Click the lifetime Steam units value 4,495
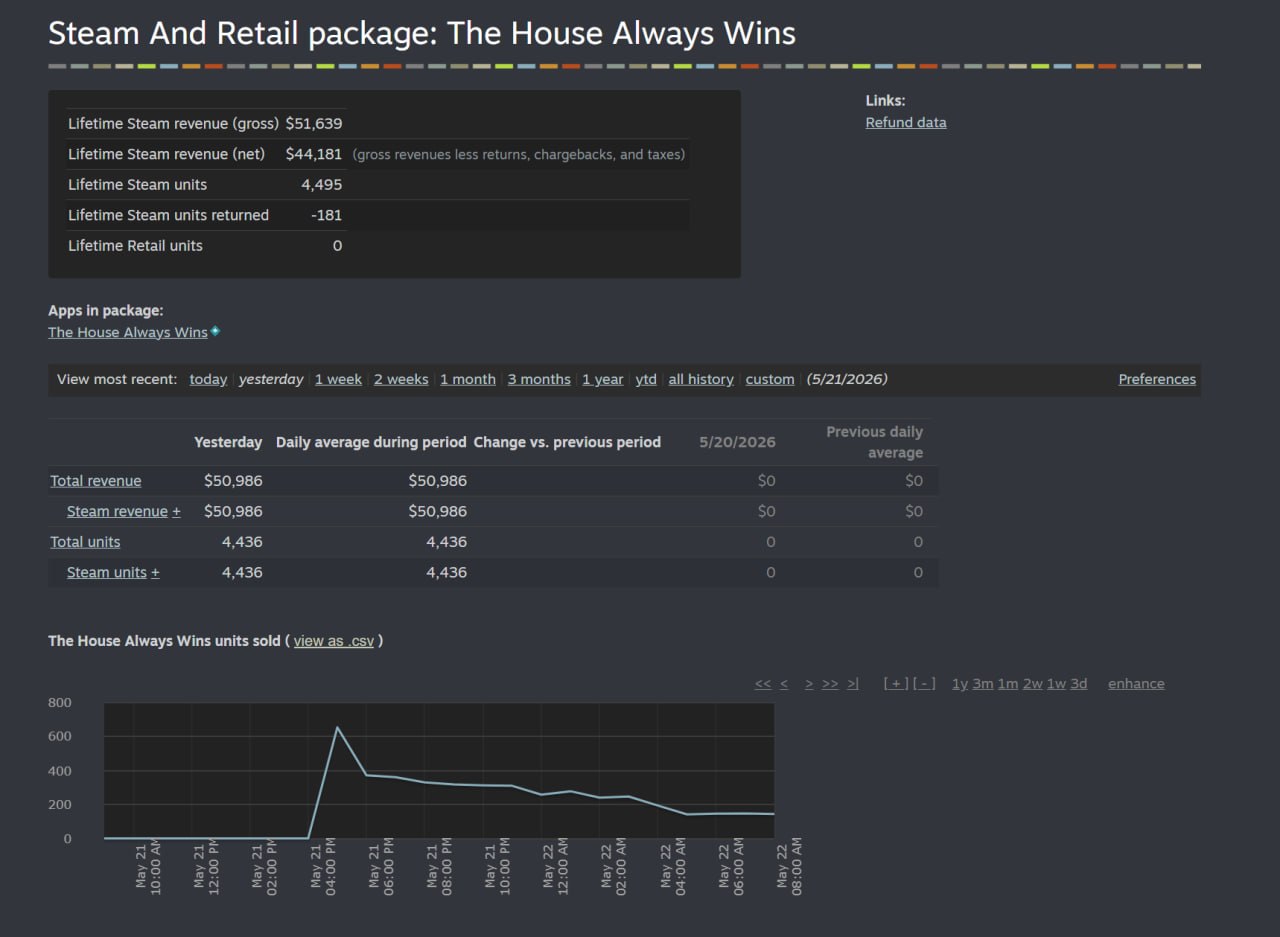The height and width of the screenshot is (937, 1280). pos(322,185)
